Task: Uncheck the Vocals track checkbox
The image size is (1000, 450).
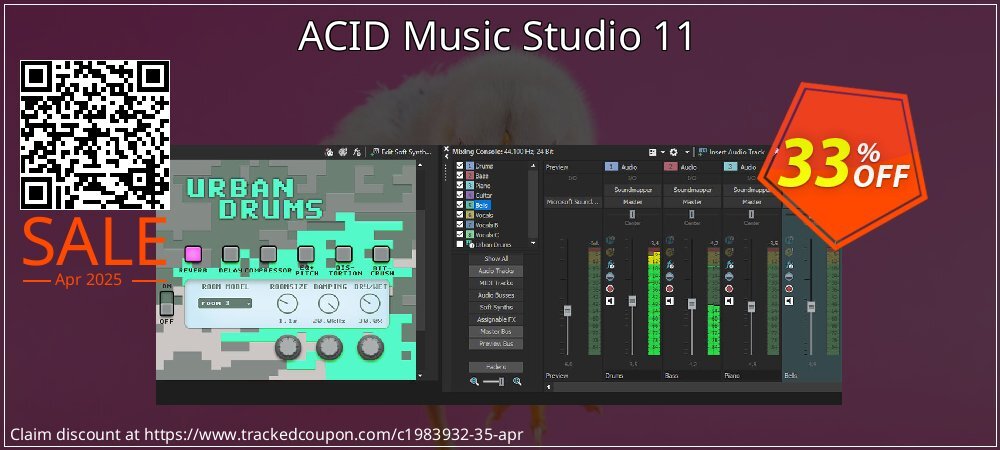Action: [460, 215]
